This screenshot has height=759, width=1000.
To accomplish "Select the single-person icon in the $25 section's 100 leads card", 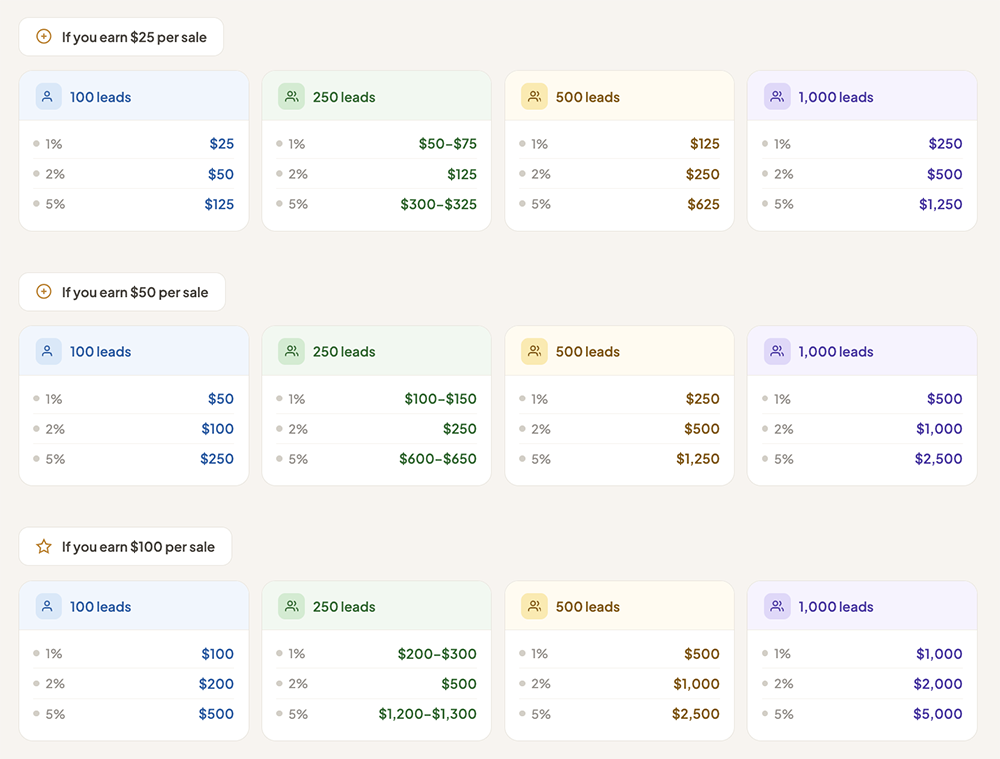I will coord(48,97).
